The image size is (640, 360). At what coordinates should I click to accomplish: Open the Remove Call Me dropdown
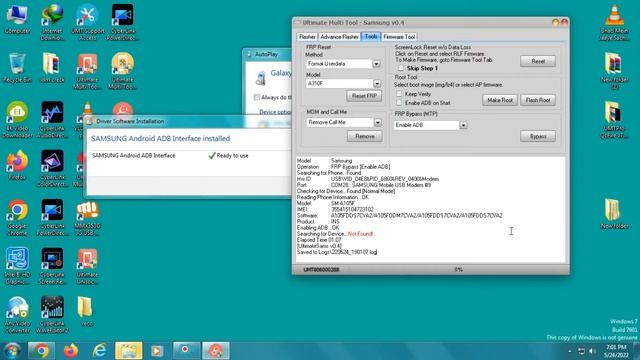tap(378, 122)
